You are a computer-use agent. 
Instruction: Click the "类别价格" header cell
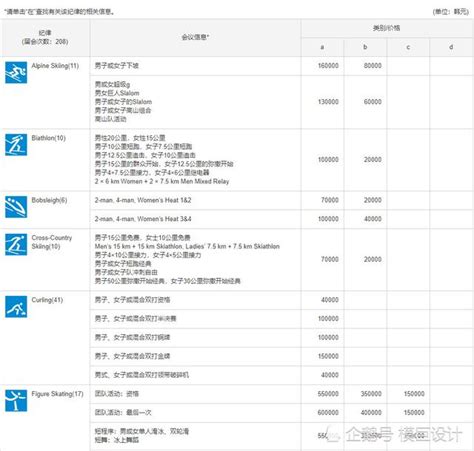387,28
